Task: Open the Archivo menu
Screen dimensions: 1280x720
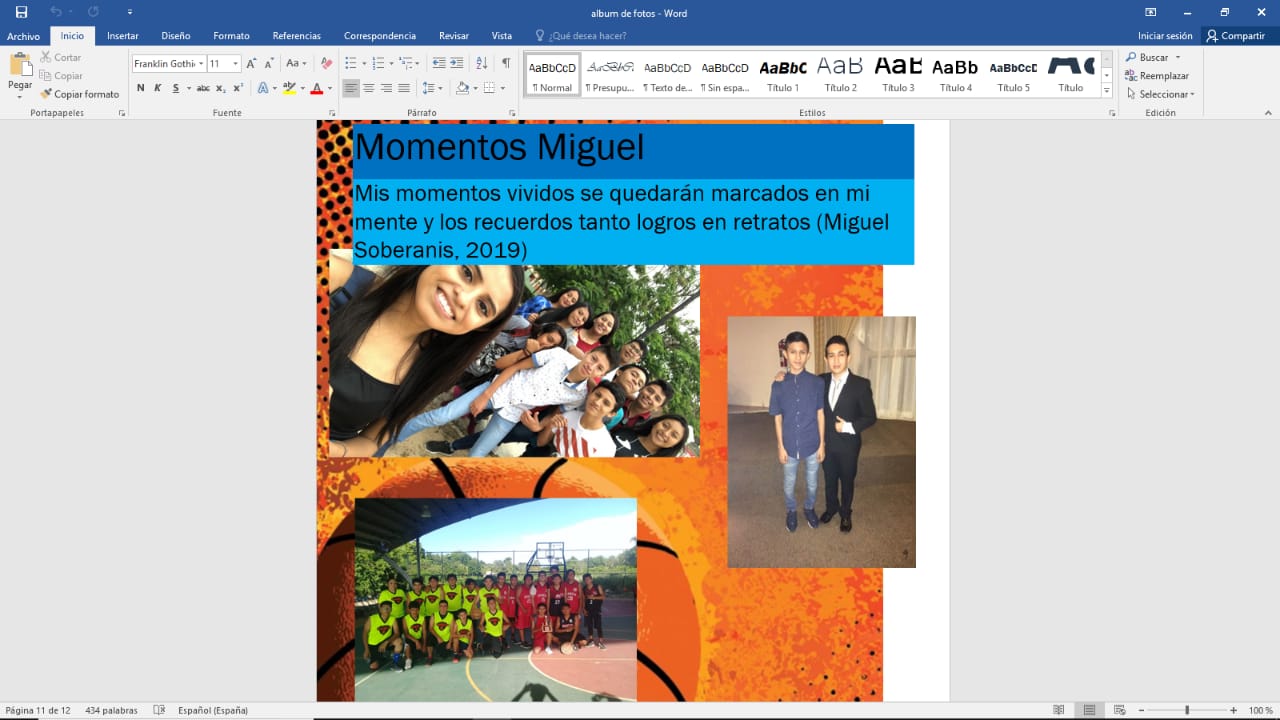Action: 23,36
